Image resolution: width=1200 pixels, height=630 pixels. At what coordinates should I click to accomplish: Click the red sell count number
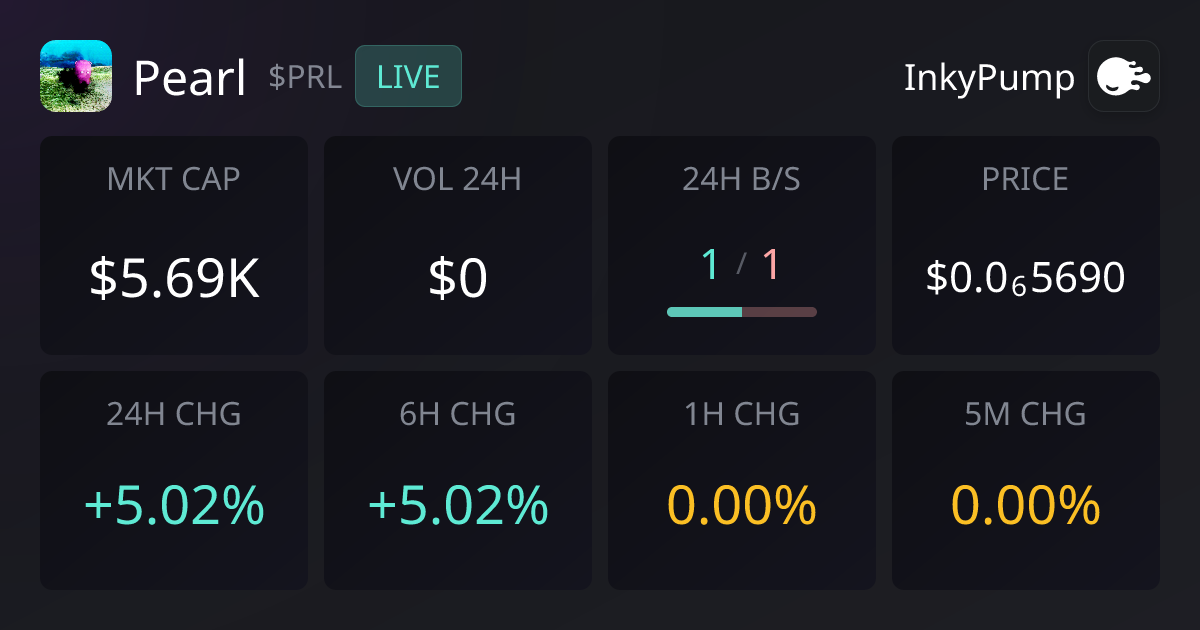click(x=770, y=265)
